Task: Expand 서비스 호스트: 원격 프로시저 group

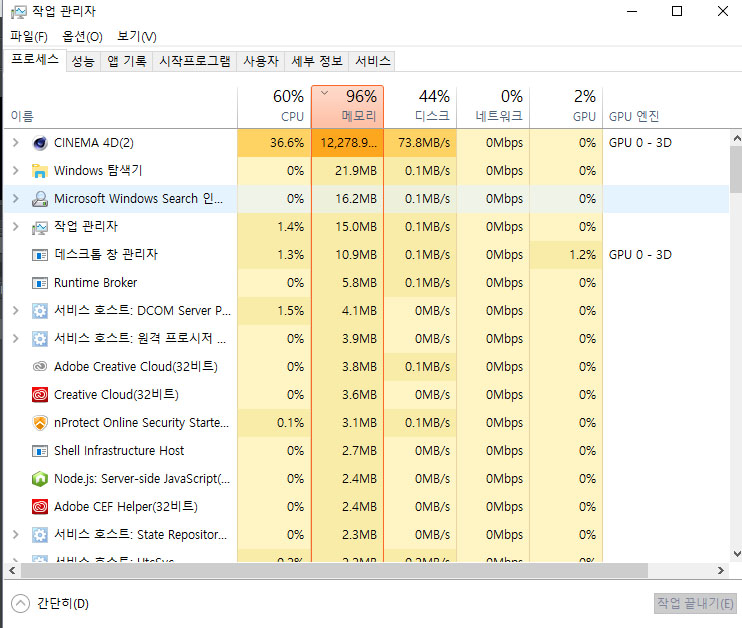Action: [16, 338]
